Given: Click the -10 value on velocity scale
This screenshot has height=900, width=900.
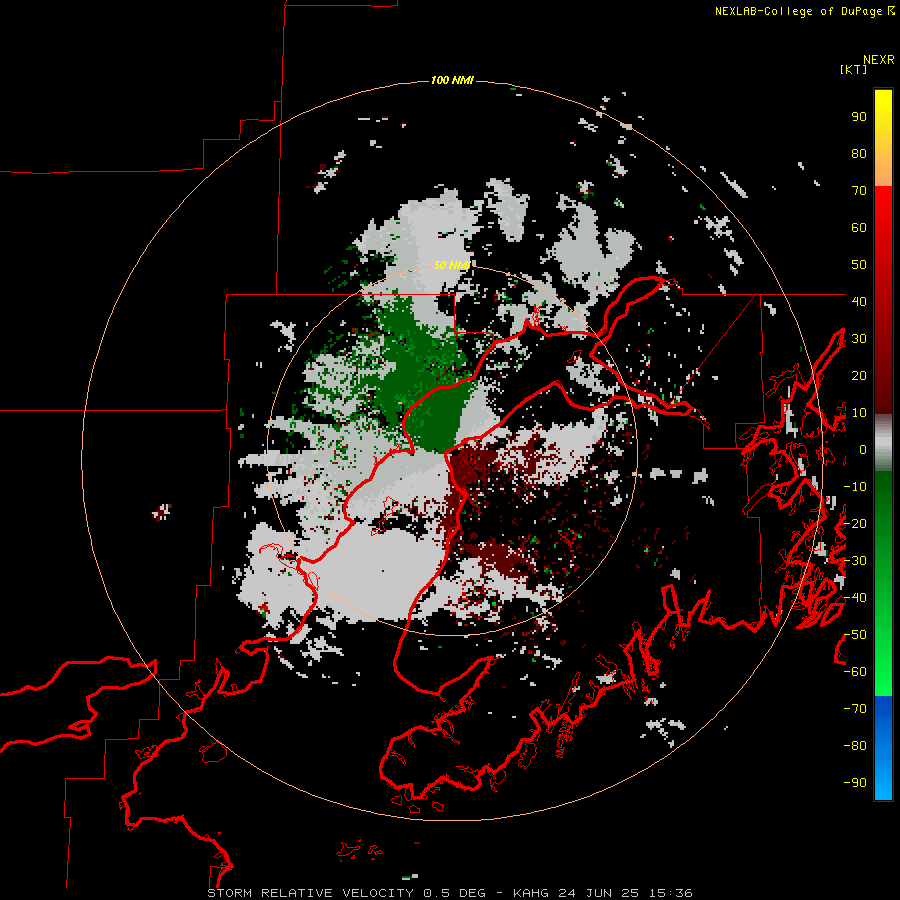Looking at the screenshot, I should (x=855, y=487).
